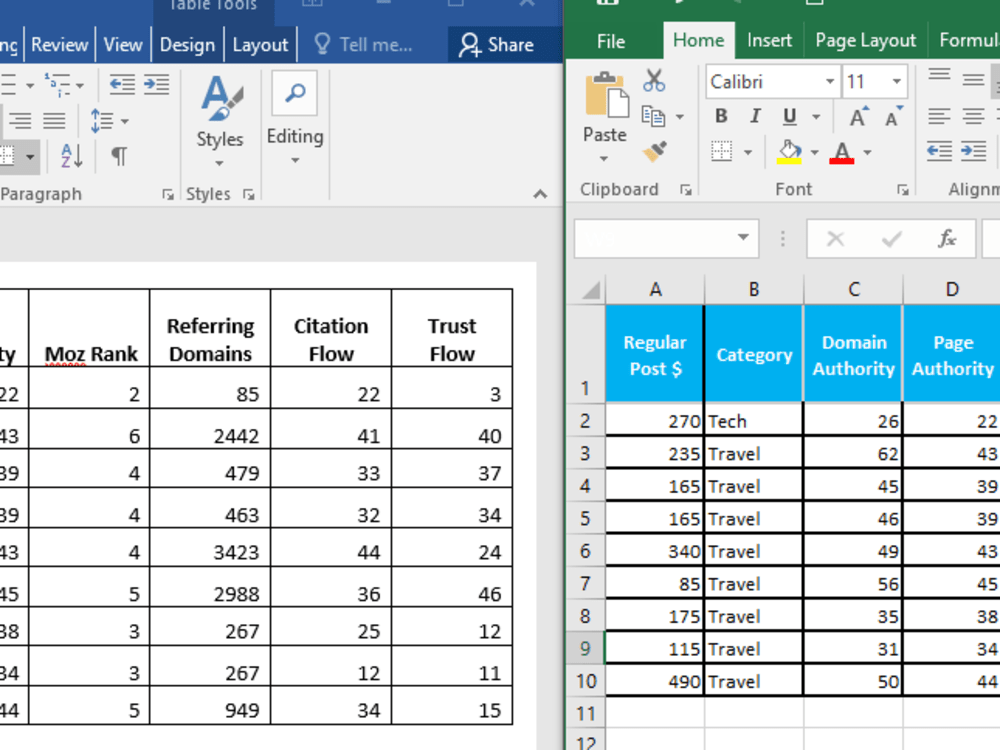Viewport: 1000px width, 750px height.
Task: Select Excel Home tab
Action: coord(698,41)
